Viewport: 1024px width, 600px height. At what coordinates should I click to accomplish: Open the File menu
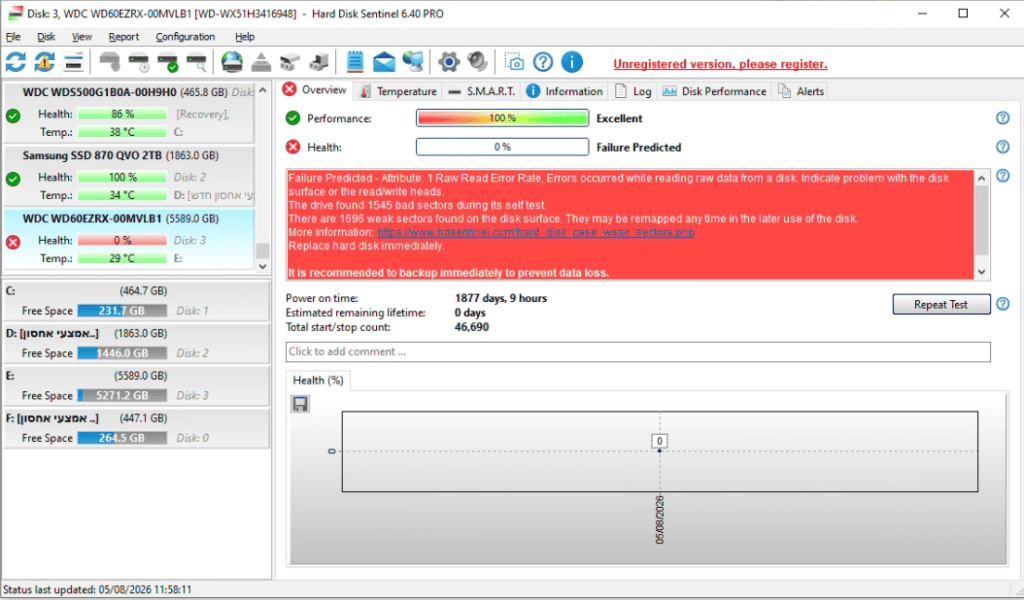point(13,37)
